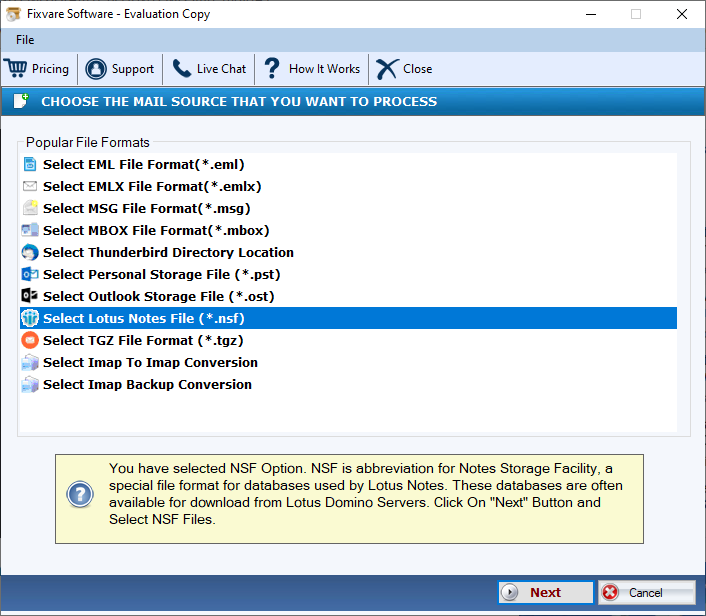Click the Thunderbird directory icon
The image size is (706, 616).
pos(30,252)
